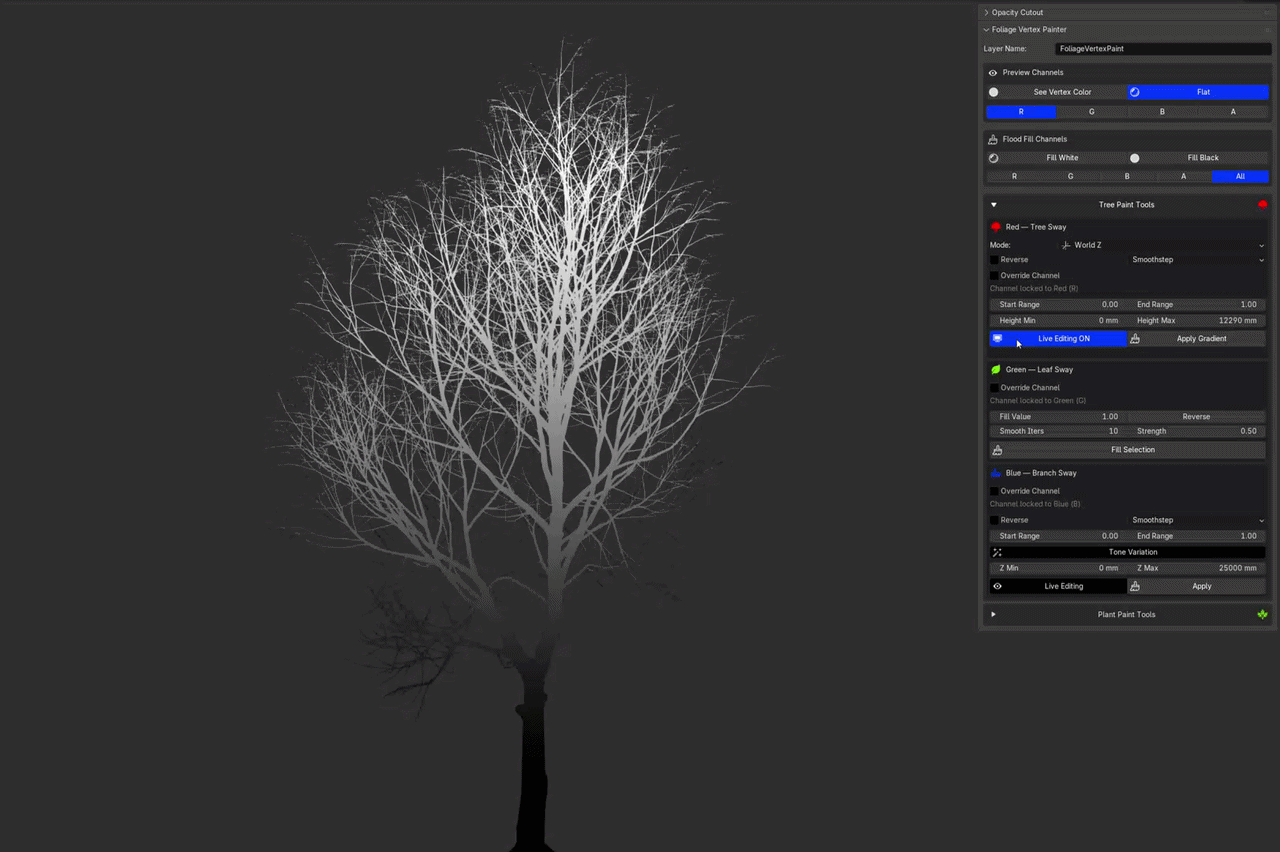Select the G preview channel
Screen dimensions: 1280x852
click(x=1091, y=112)
